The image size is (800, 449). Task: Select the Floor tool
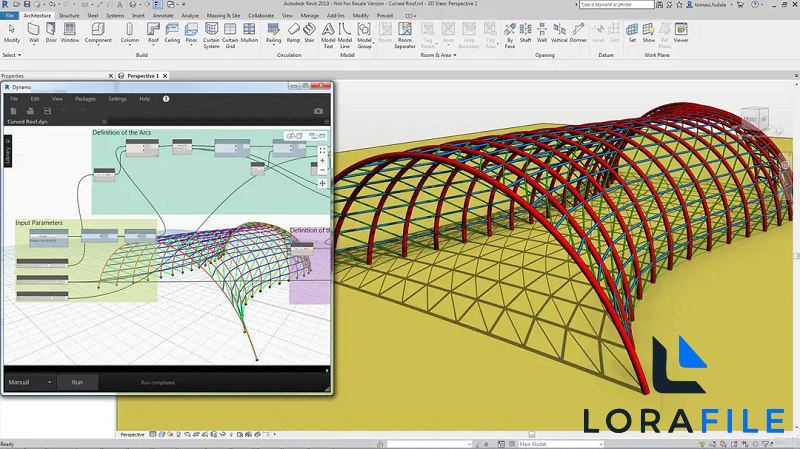[191, 33]
